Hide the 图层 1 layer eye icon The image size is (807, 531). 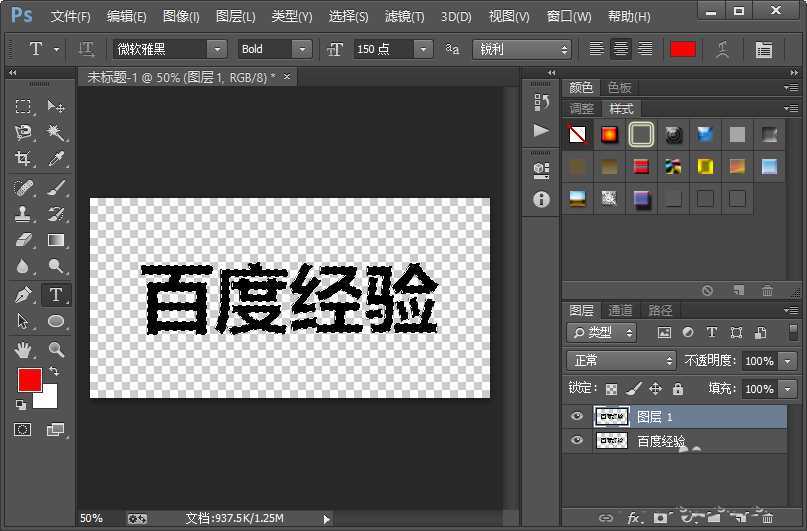(576, 416)
